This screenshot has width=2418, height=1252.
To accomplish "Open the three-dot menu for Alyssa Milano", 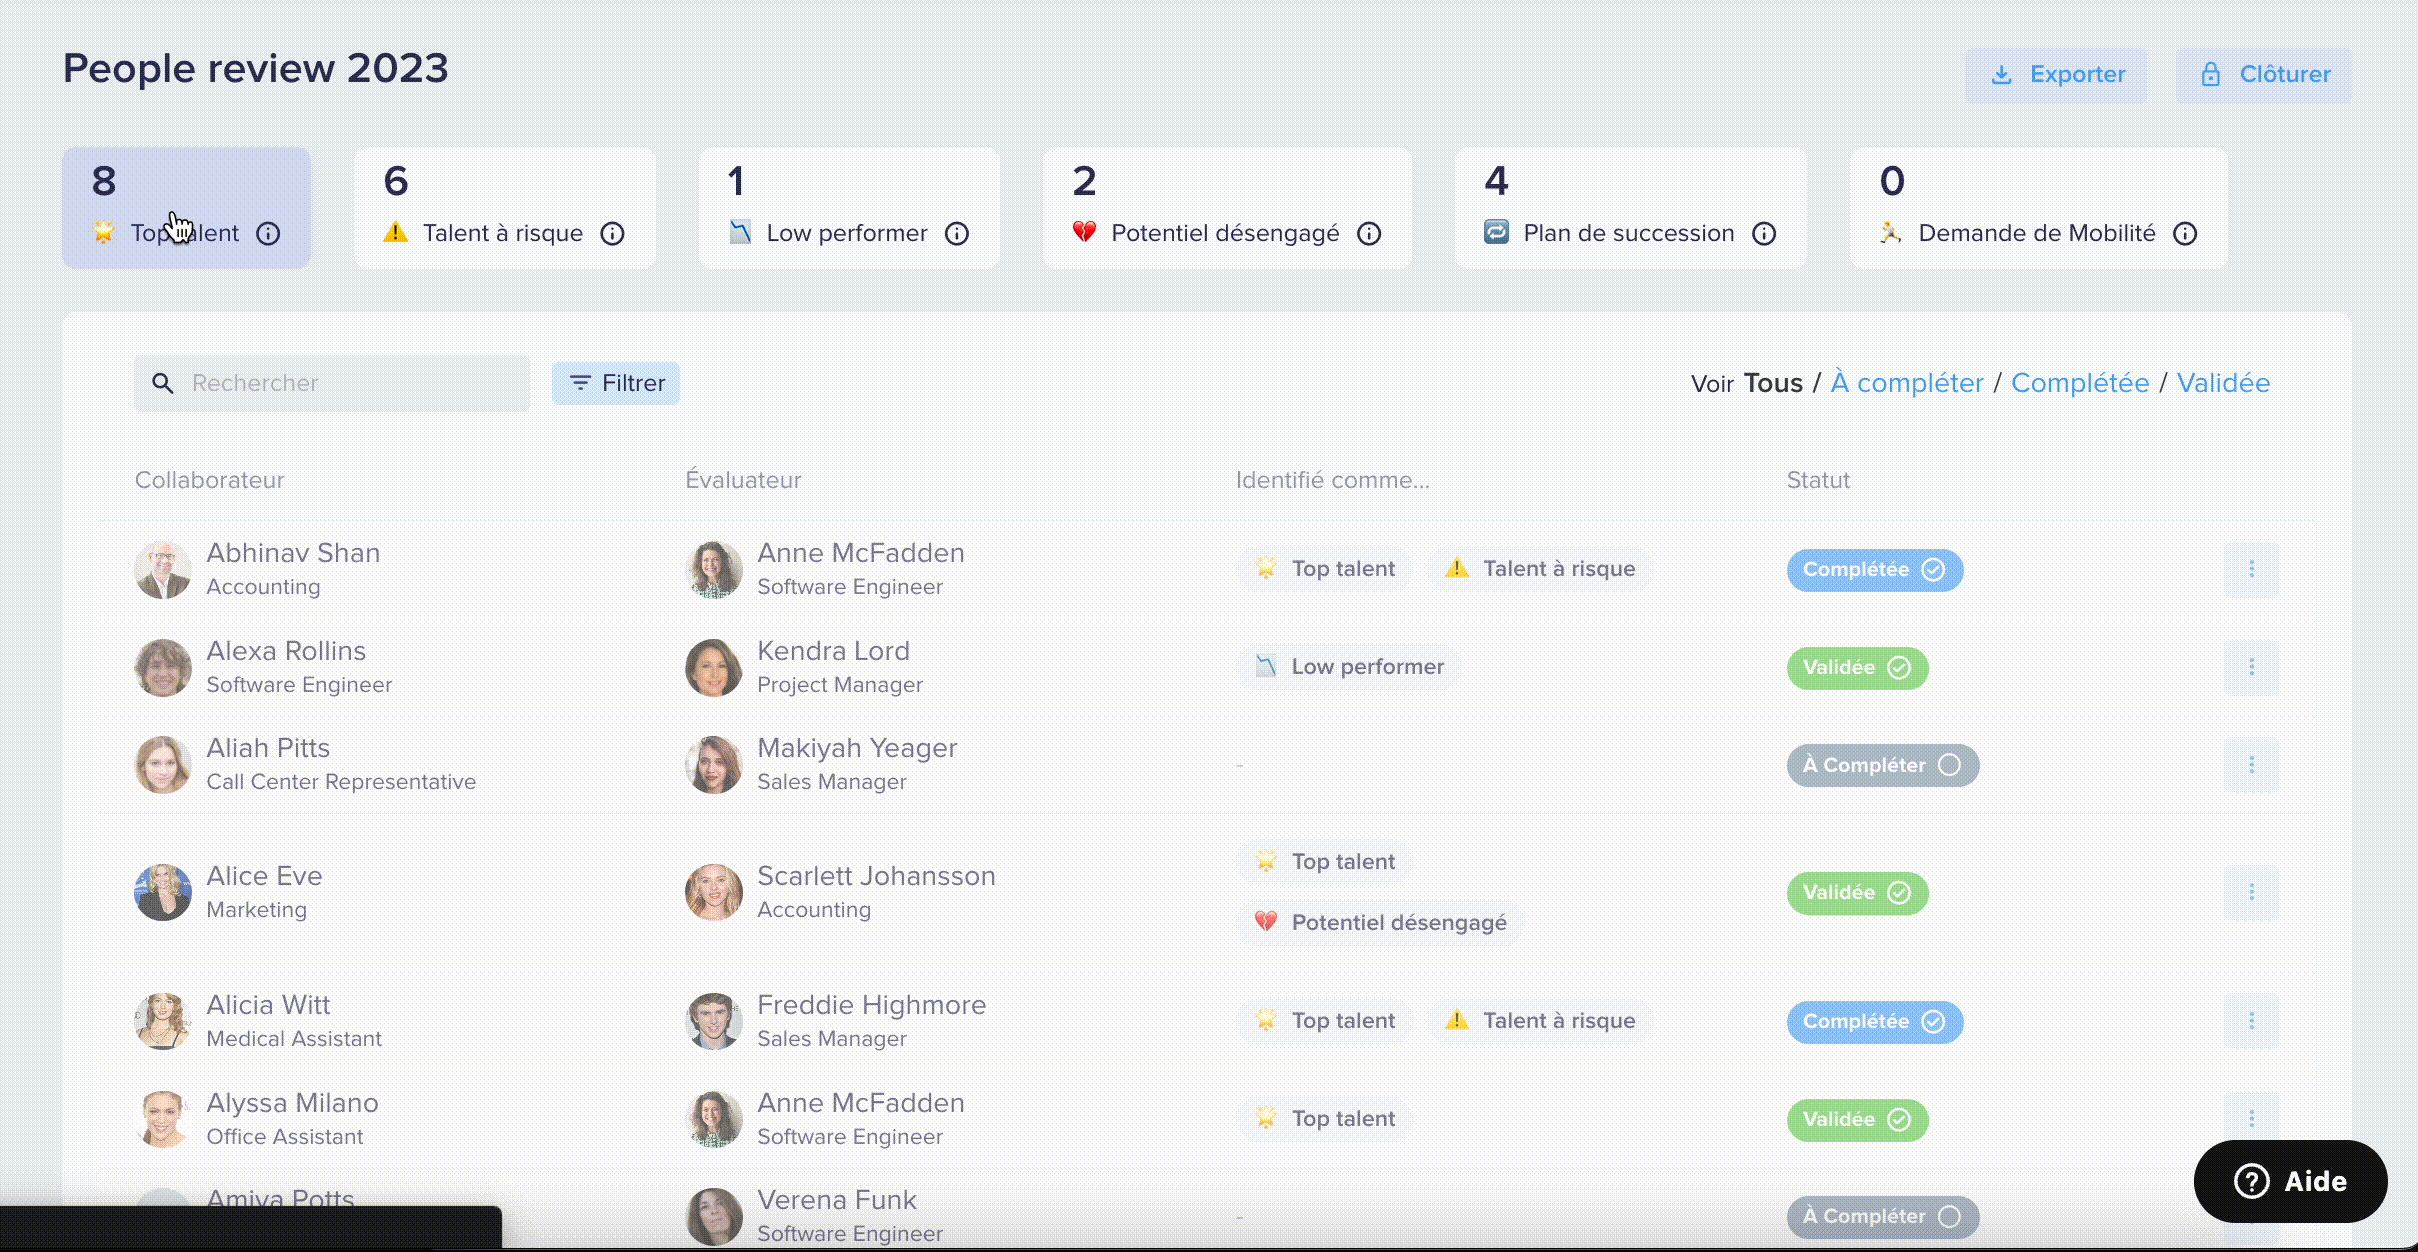I will click(2252, 1119).
